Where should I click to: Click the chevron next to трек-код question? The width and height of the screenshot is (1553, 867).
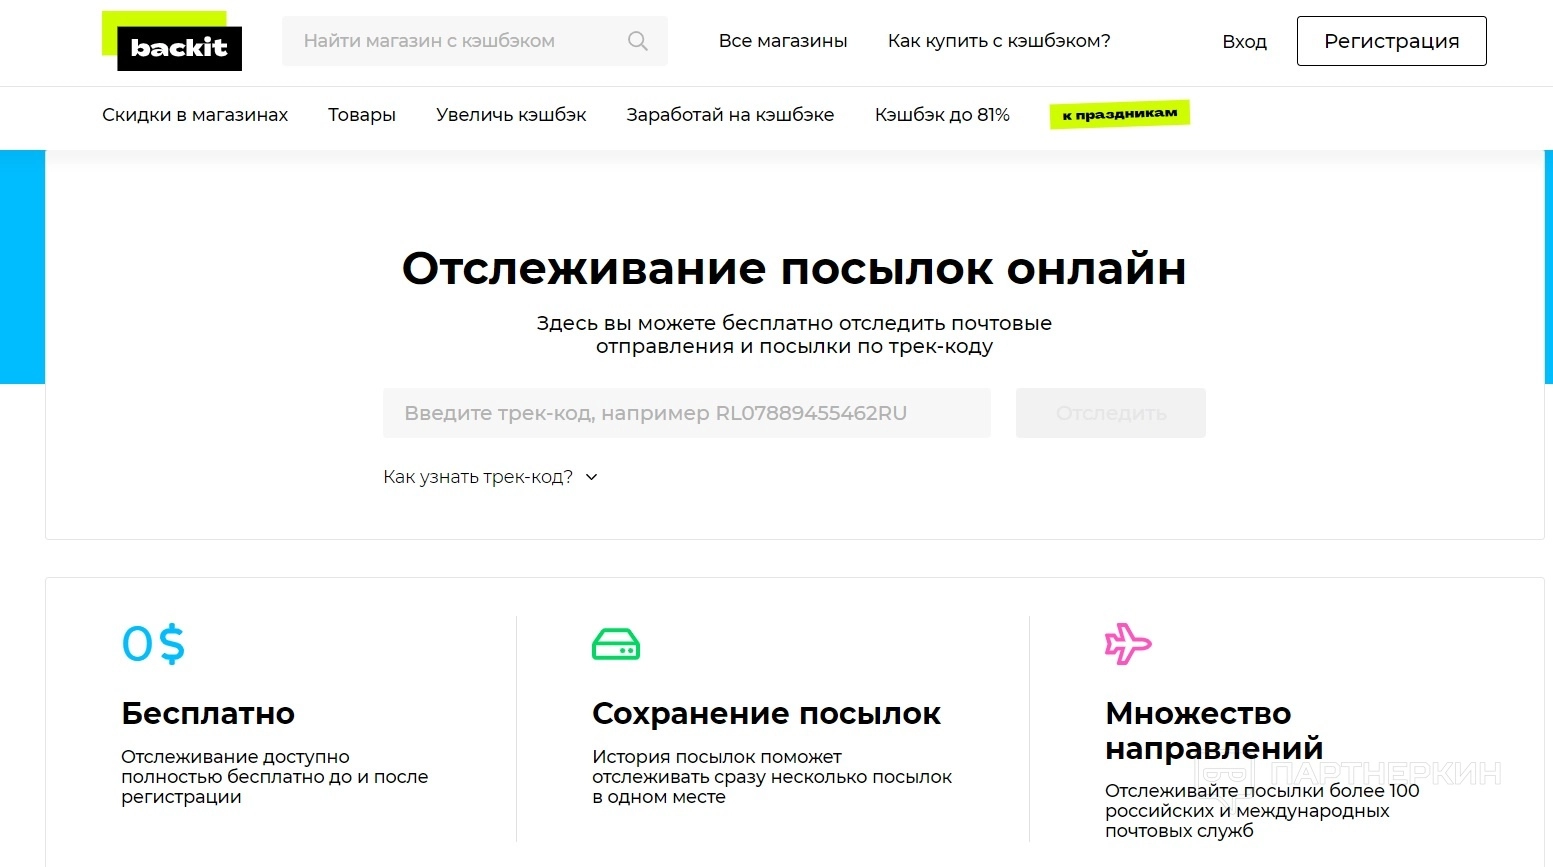591,477
